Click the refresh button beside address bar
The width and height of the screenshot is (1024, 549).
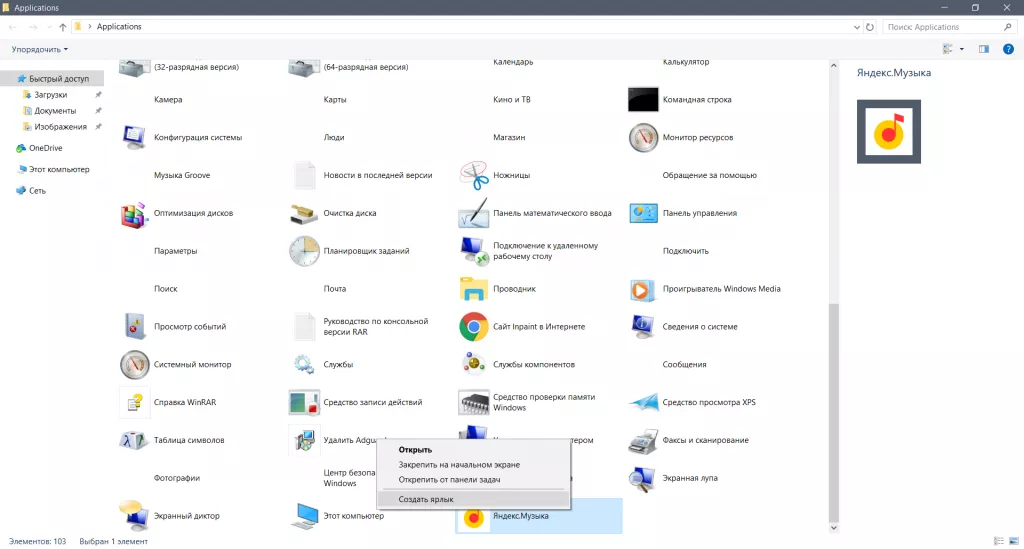click(x=869, y=27)
